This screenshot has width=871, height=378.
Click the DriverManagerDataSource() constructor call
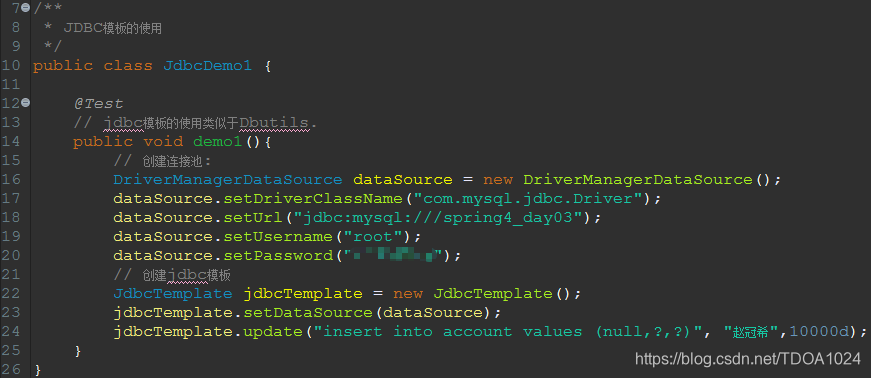click(x=647, y=180)
